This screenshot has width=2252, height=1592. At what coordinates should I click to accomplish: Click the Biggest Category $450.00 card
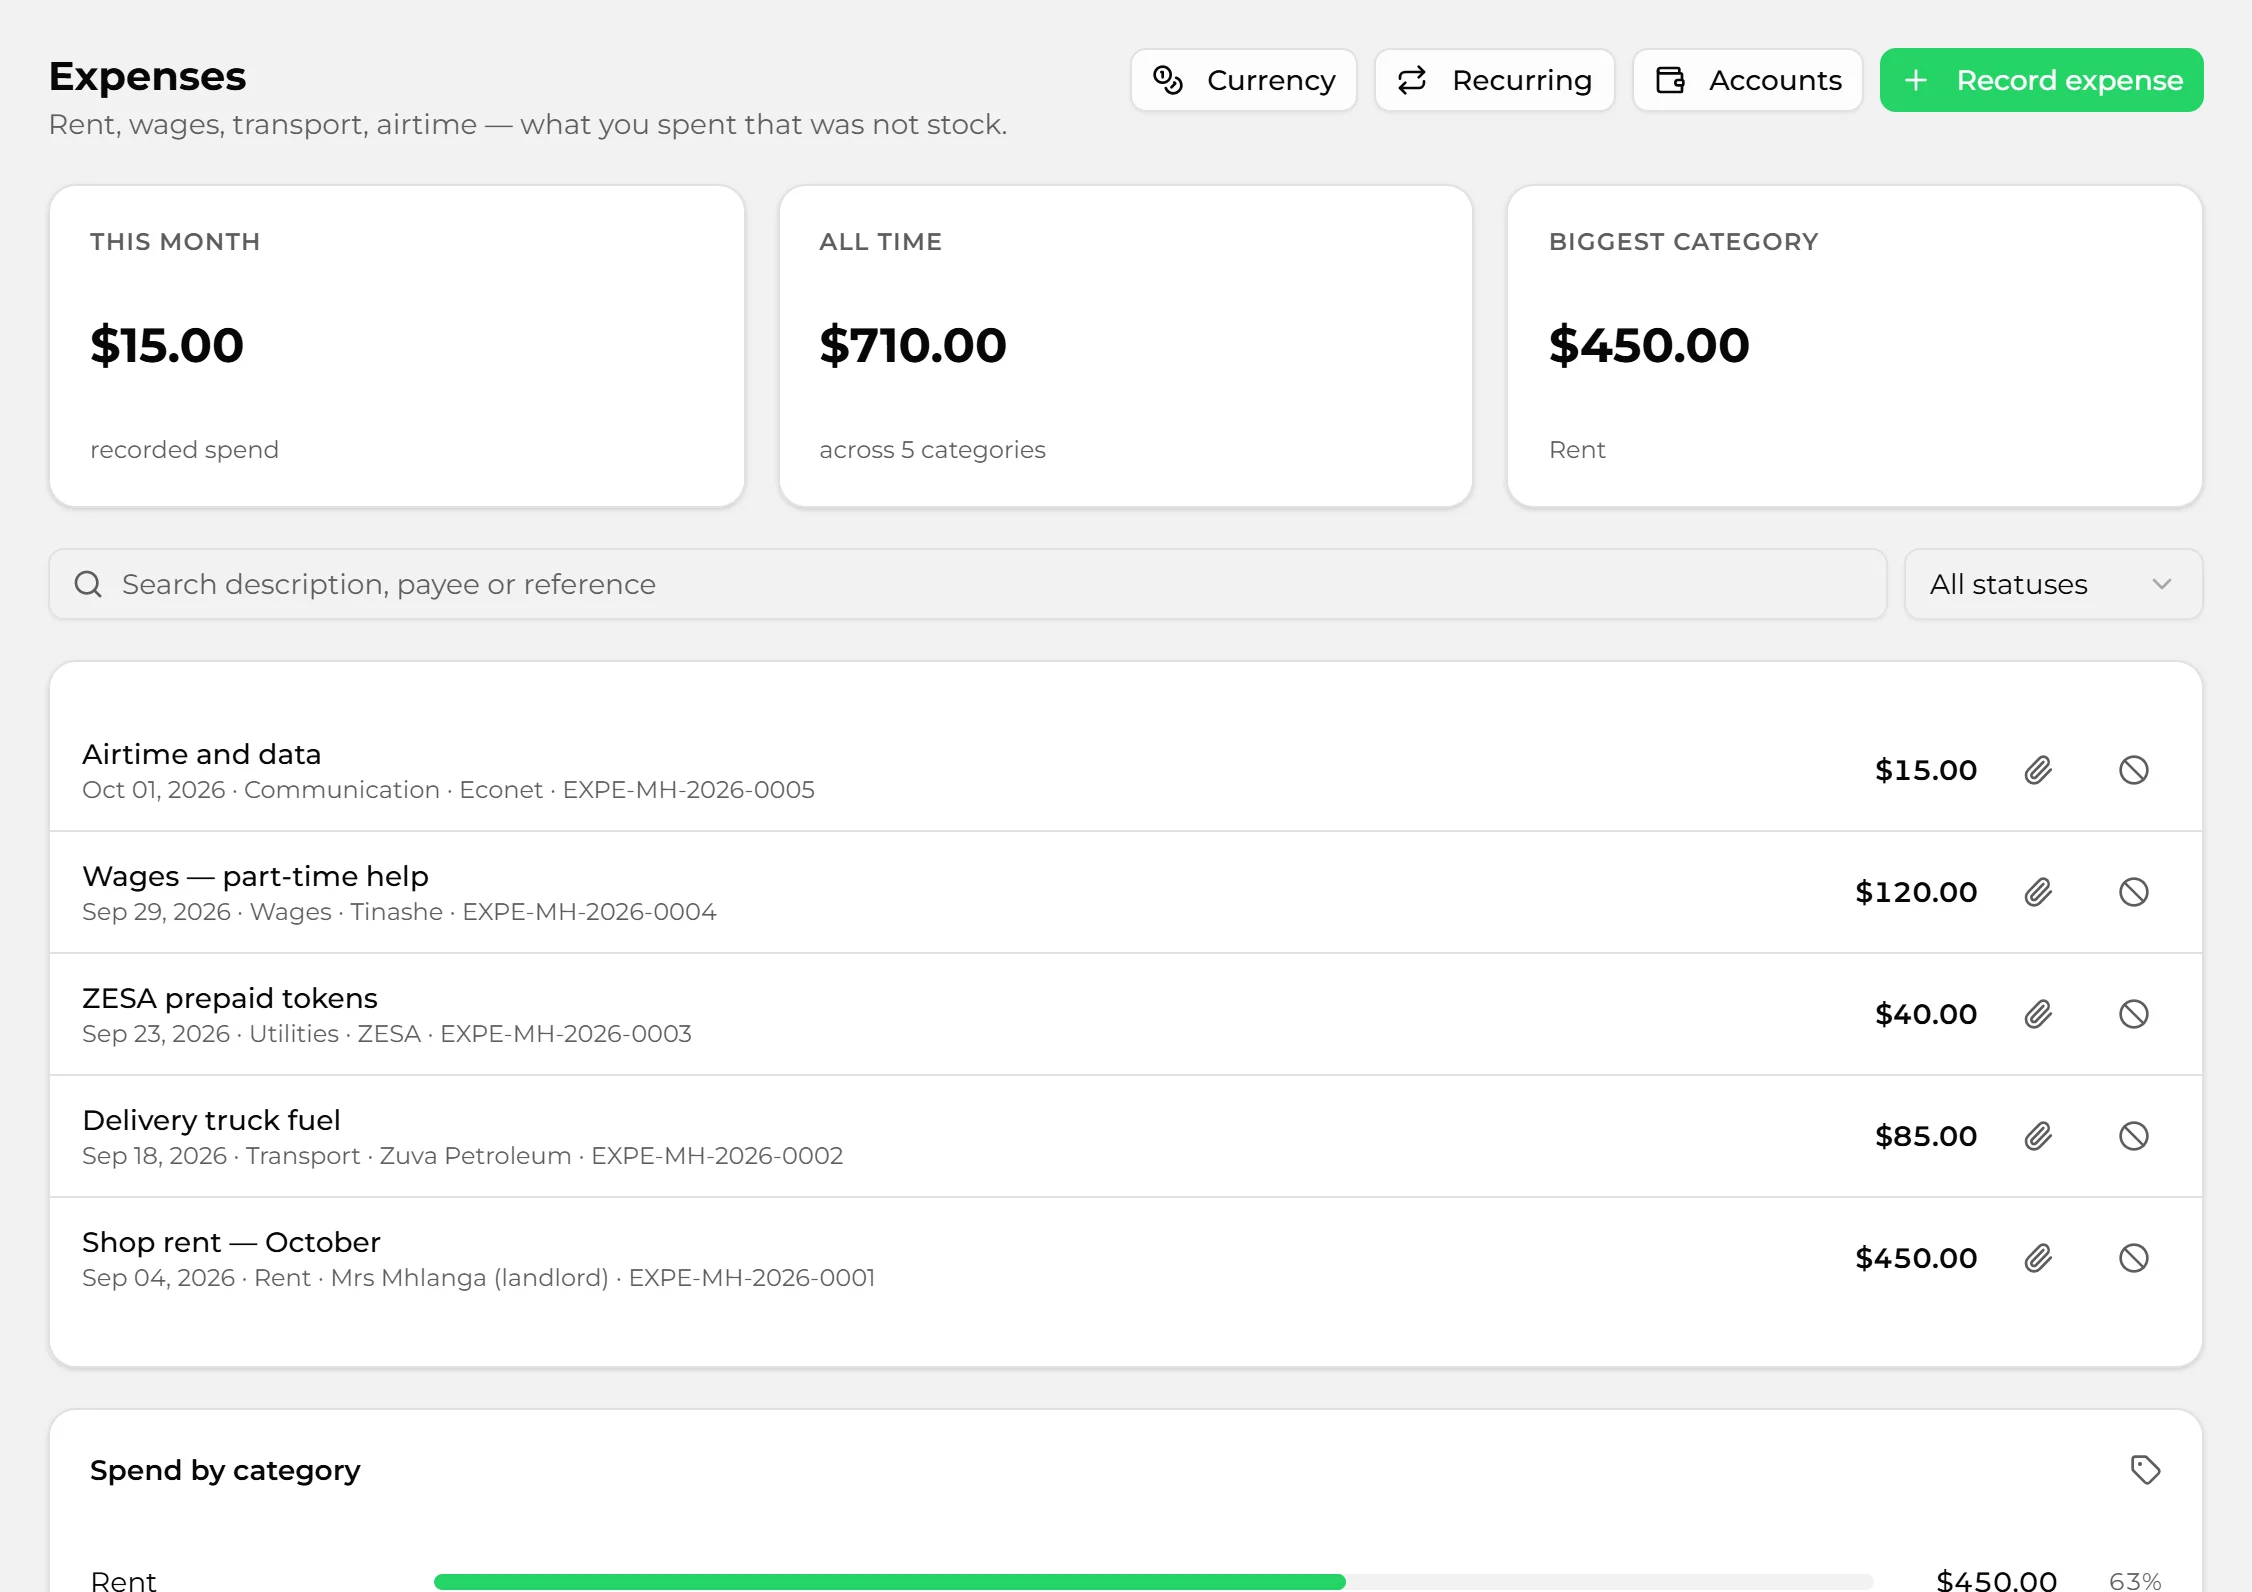point(1855,346)
